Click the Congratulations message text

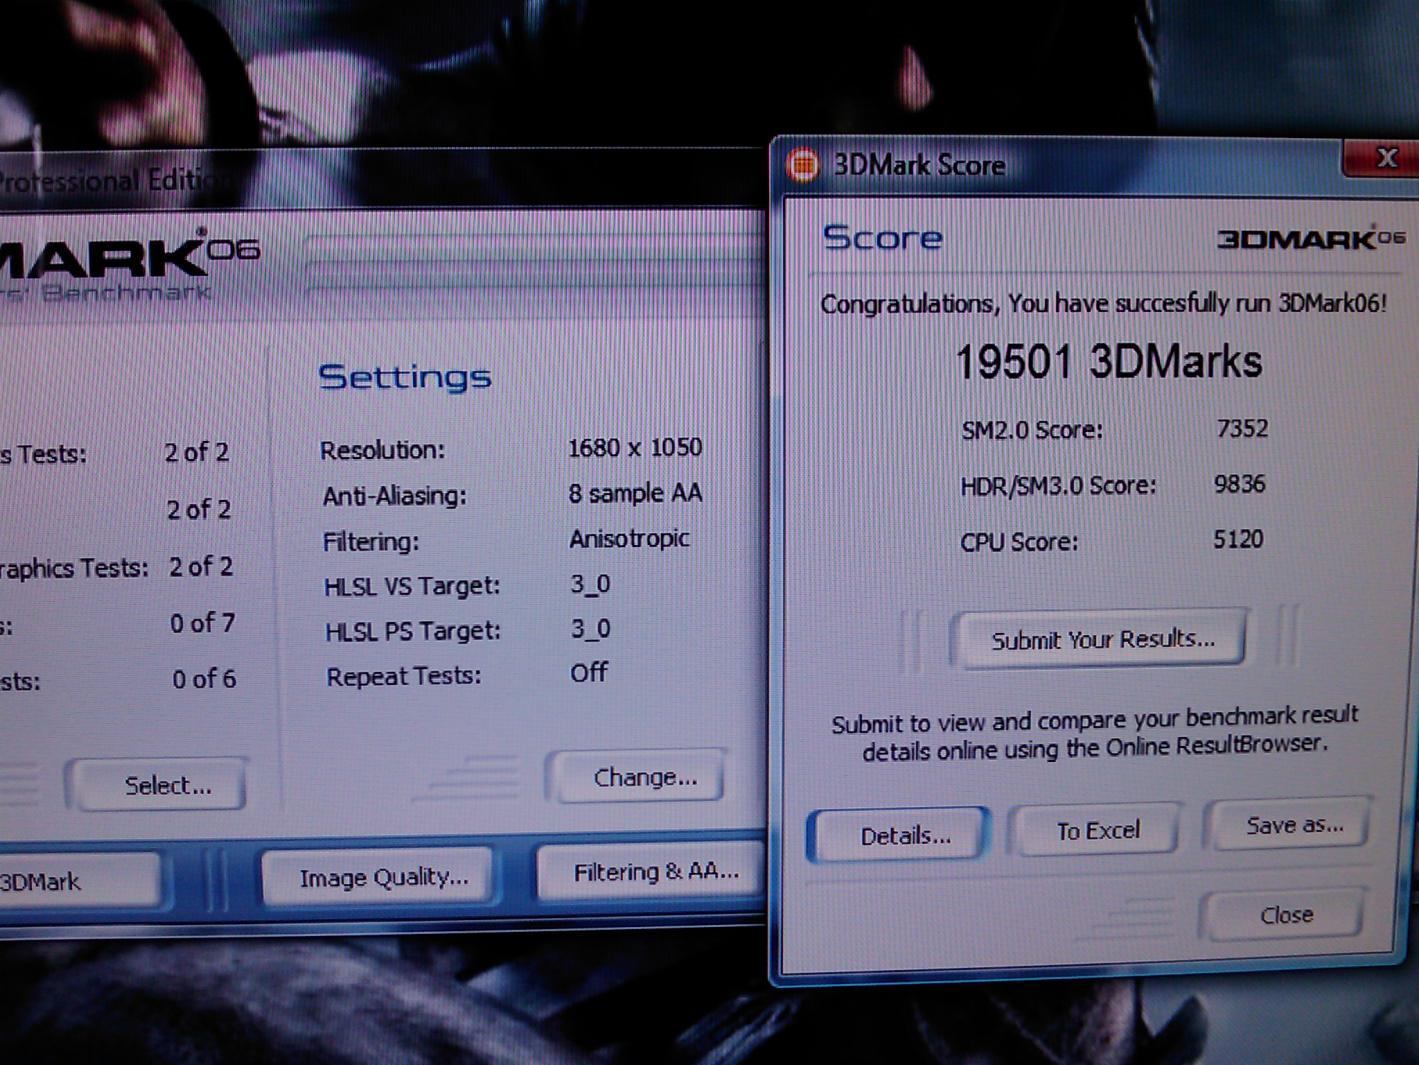click(x=1103, y=303)
